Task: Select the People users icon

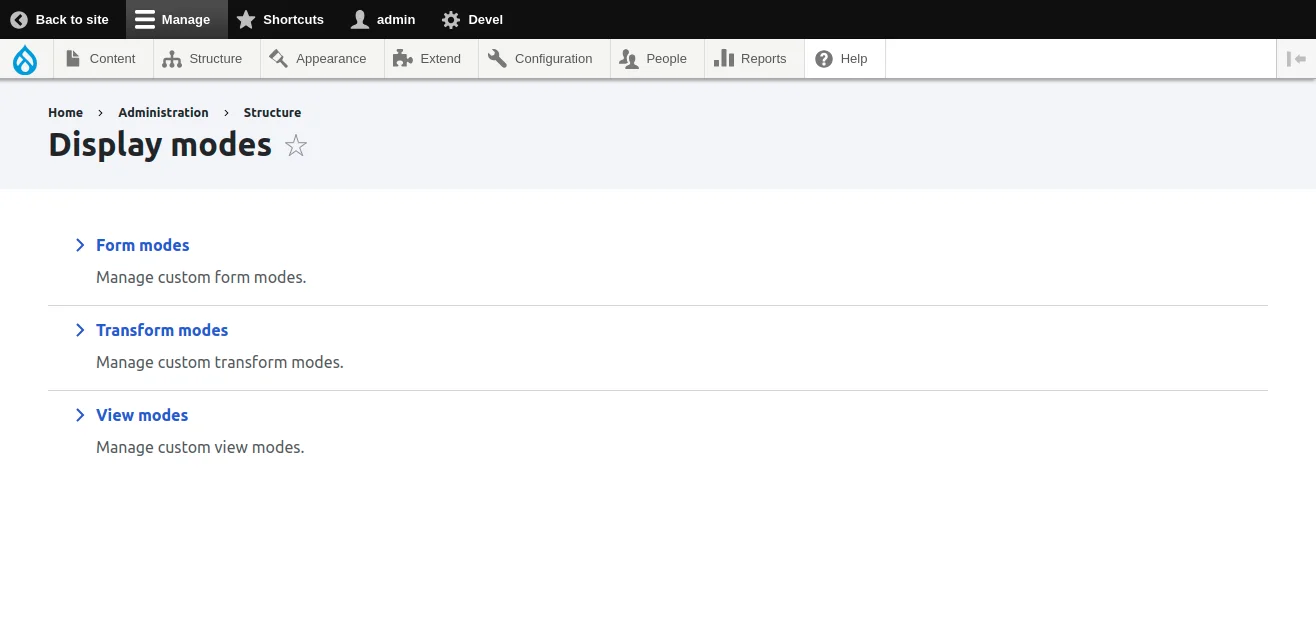Action: point(629,58)
